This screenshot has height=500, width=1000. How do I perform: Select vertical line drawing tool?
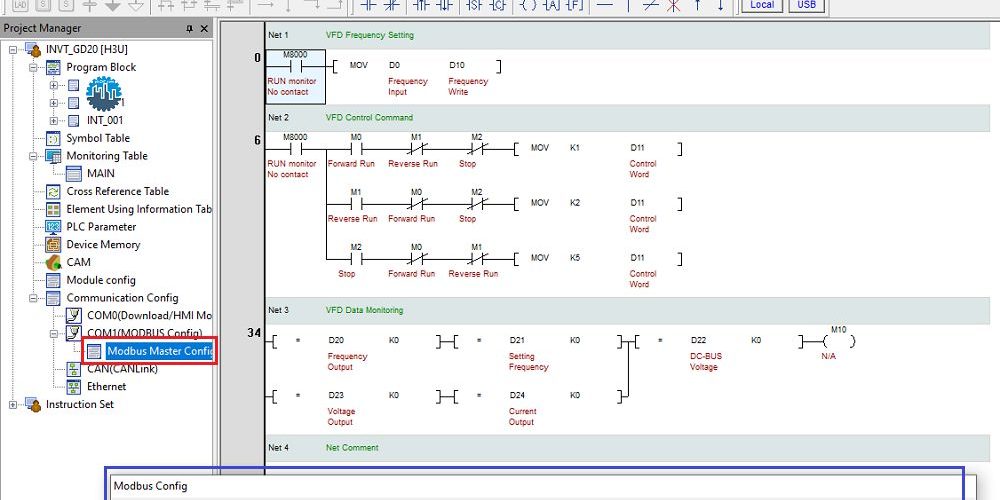pyautogui.click(x=628, y=5)
